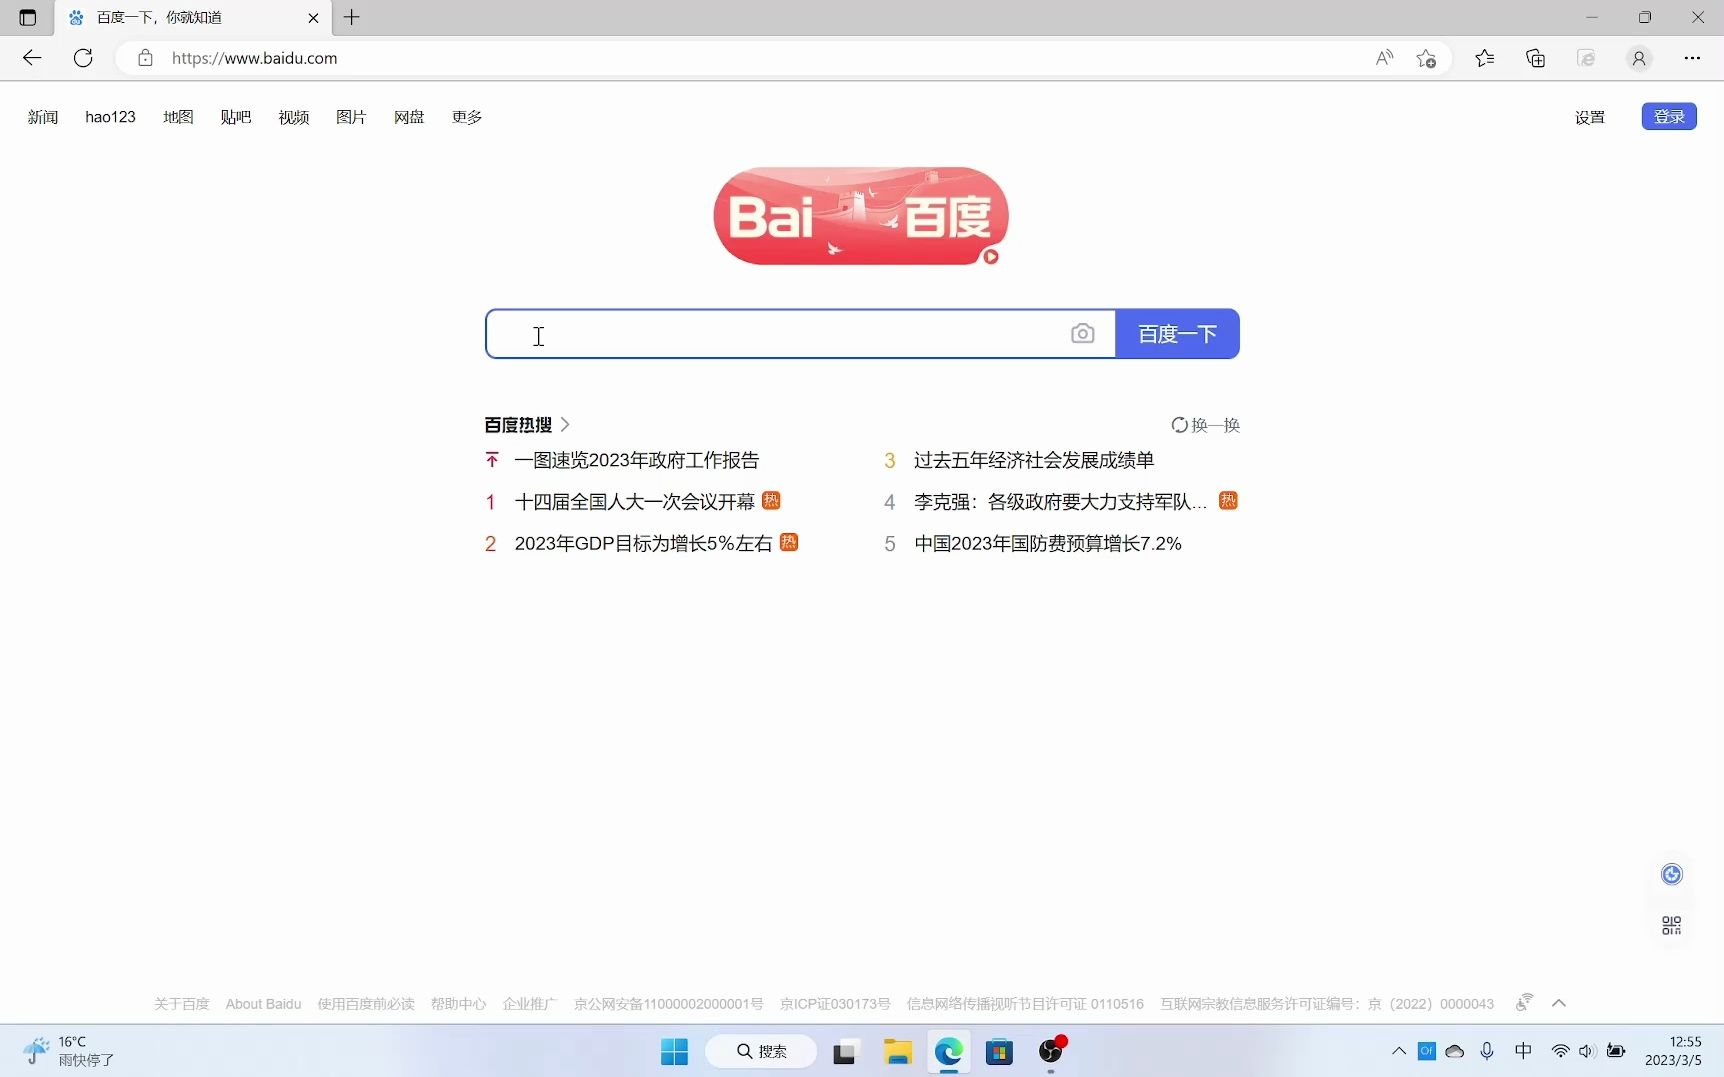Click the microphone tray icon
Screen dimensions: 1724x1077
(x=1487, y=1051)
